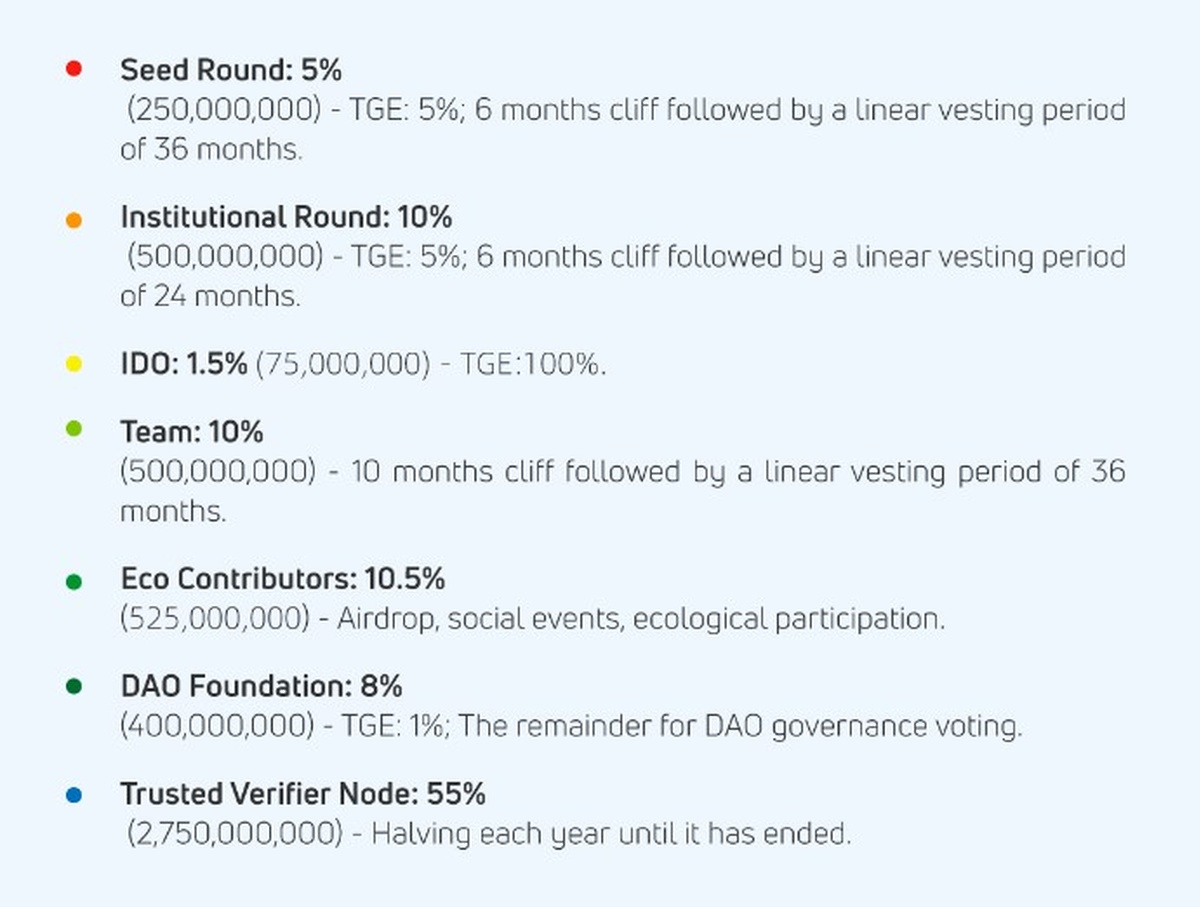Click the "TGE:100%." text in IDO line

(x=532, y=365)
